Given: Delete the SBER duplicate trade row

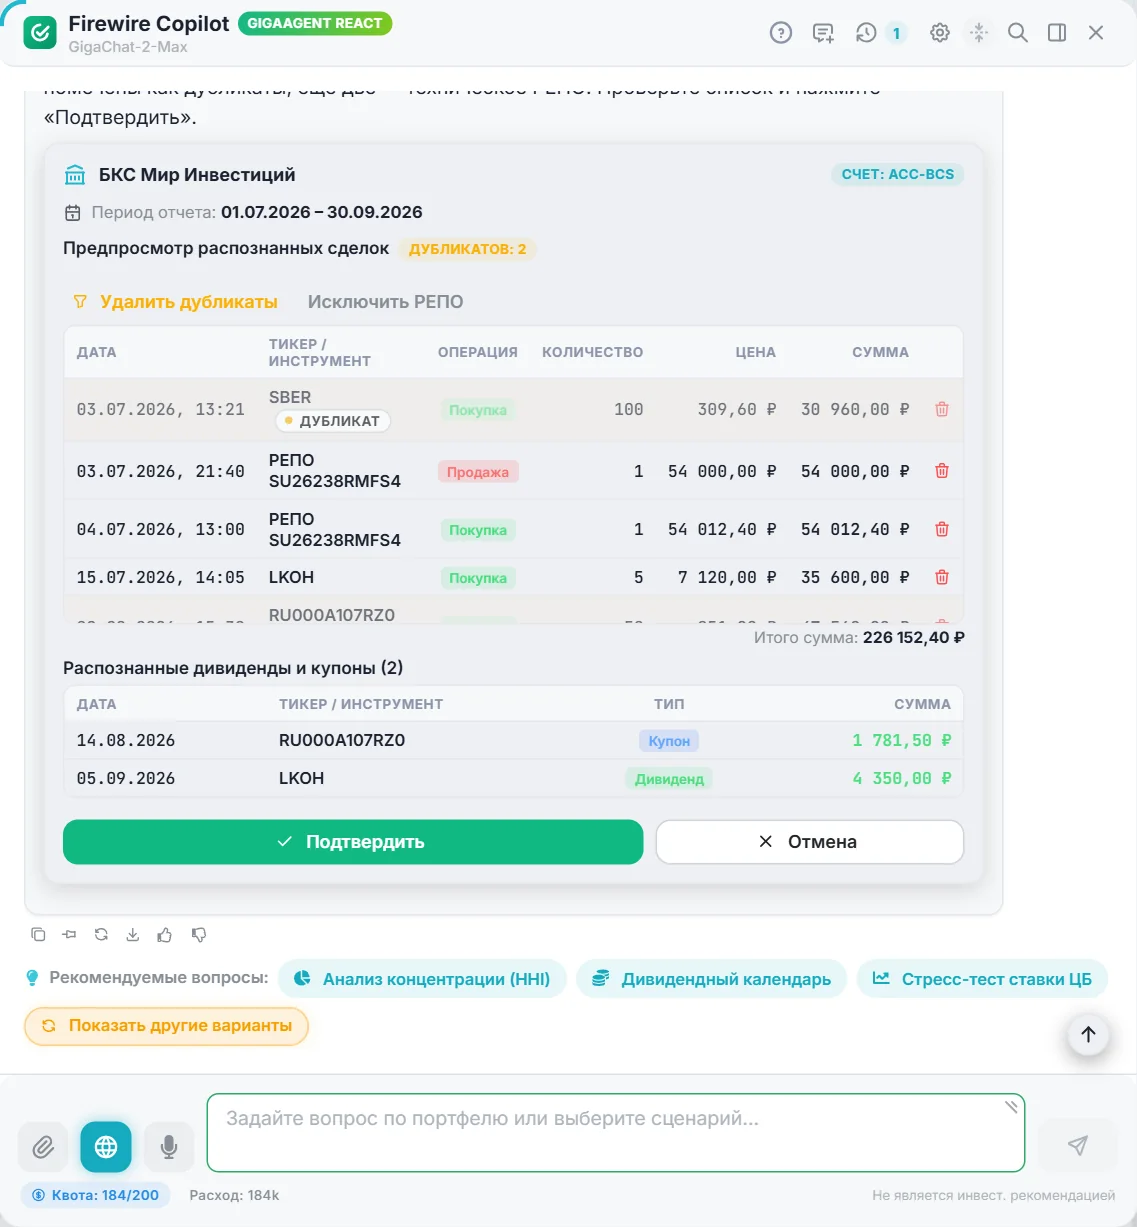Looking at the screenshot, I should click(942, 409).
